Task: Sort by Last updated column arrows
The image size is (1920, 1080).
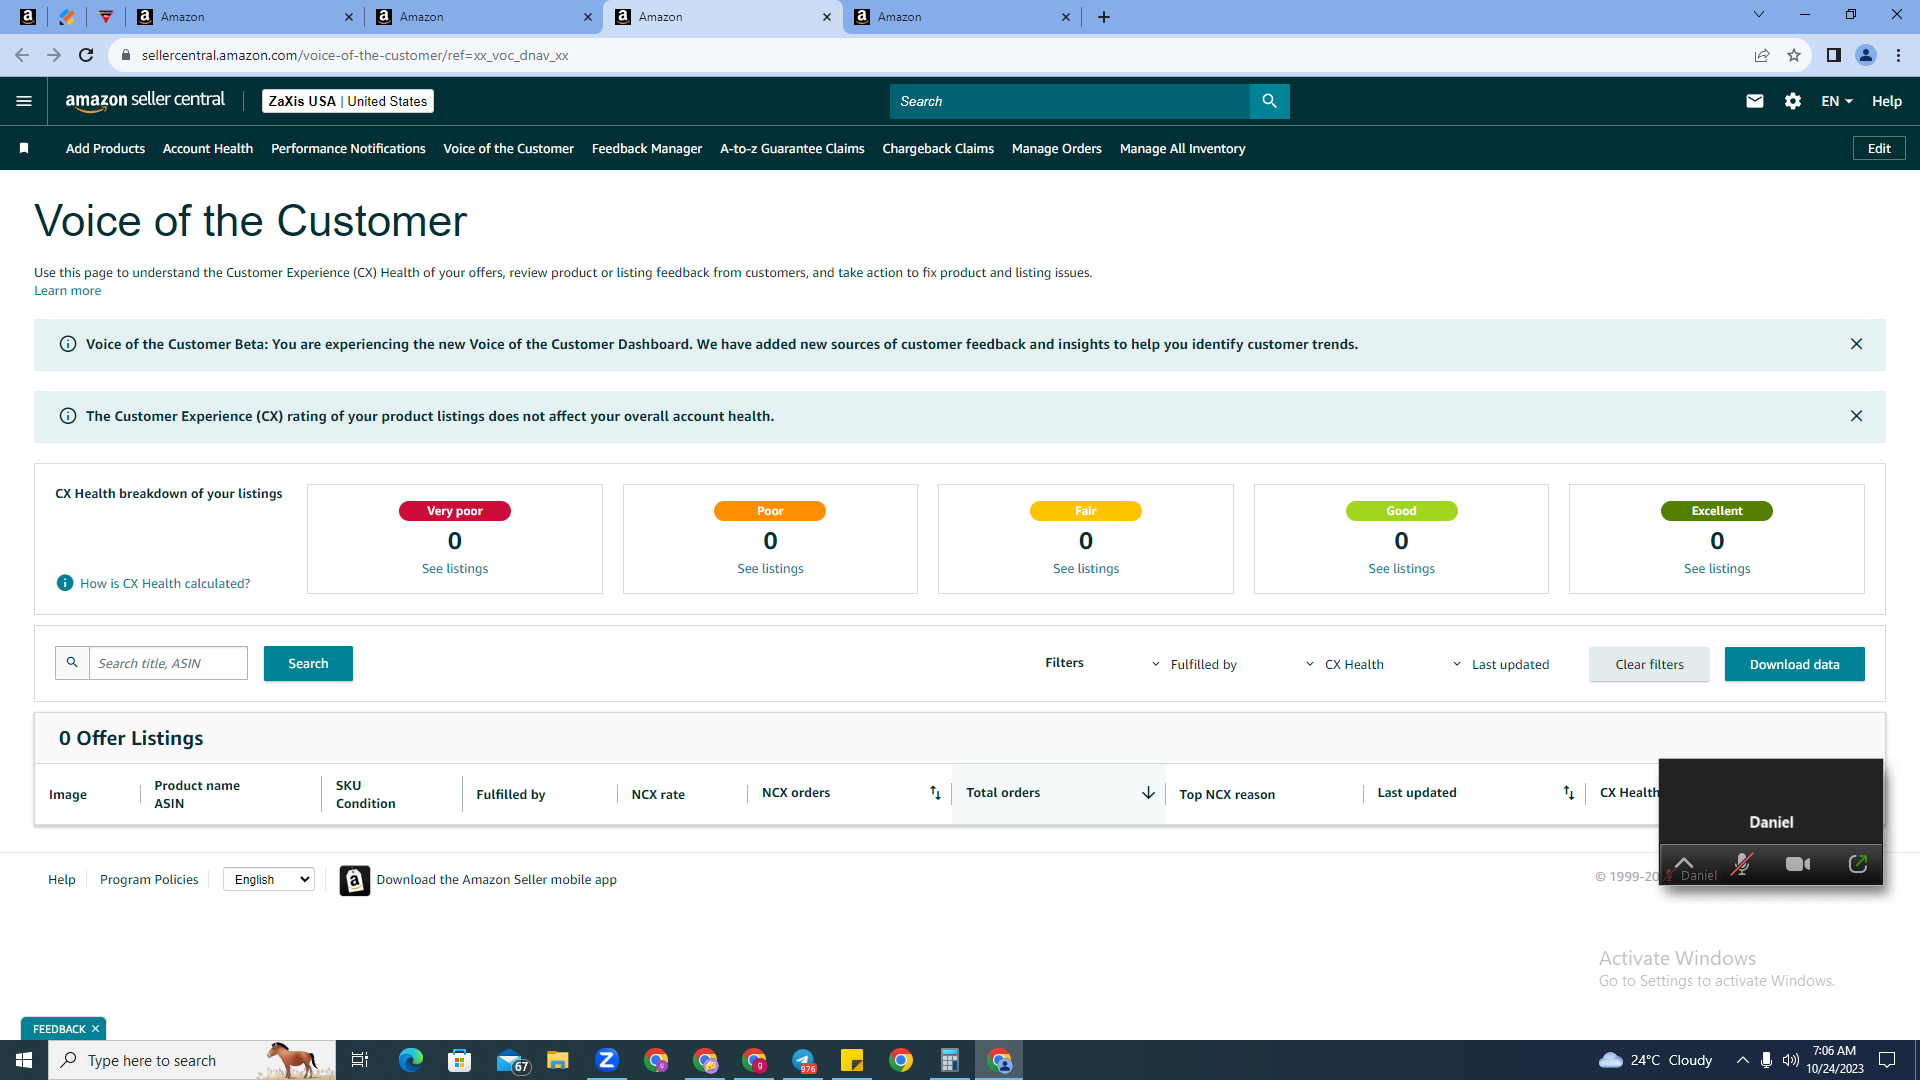Action: pos(1568,793)
